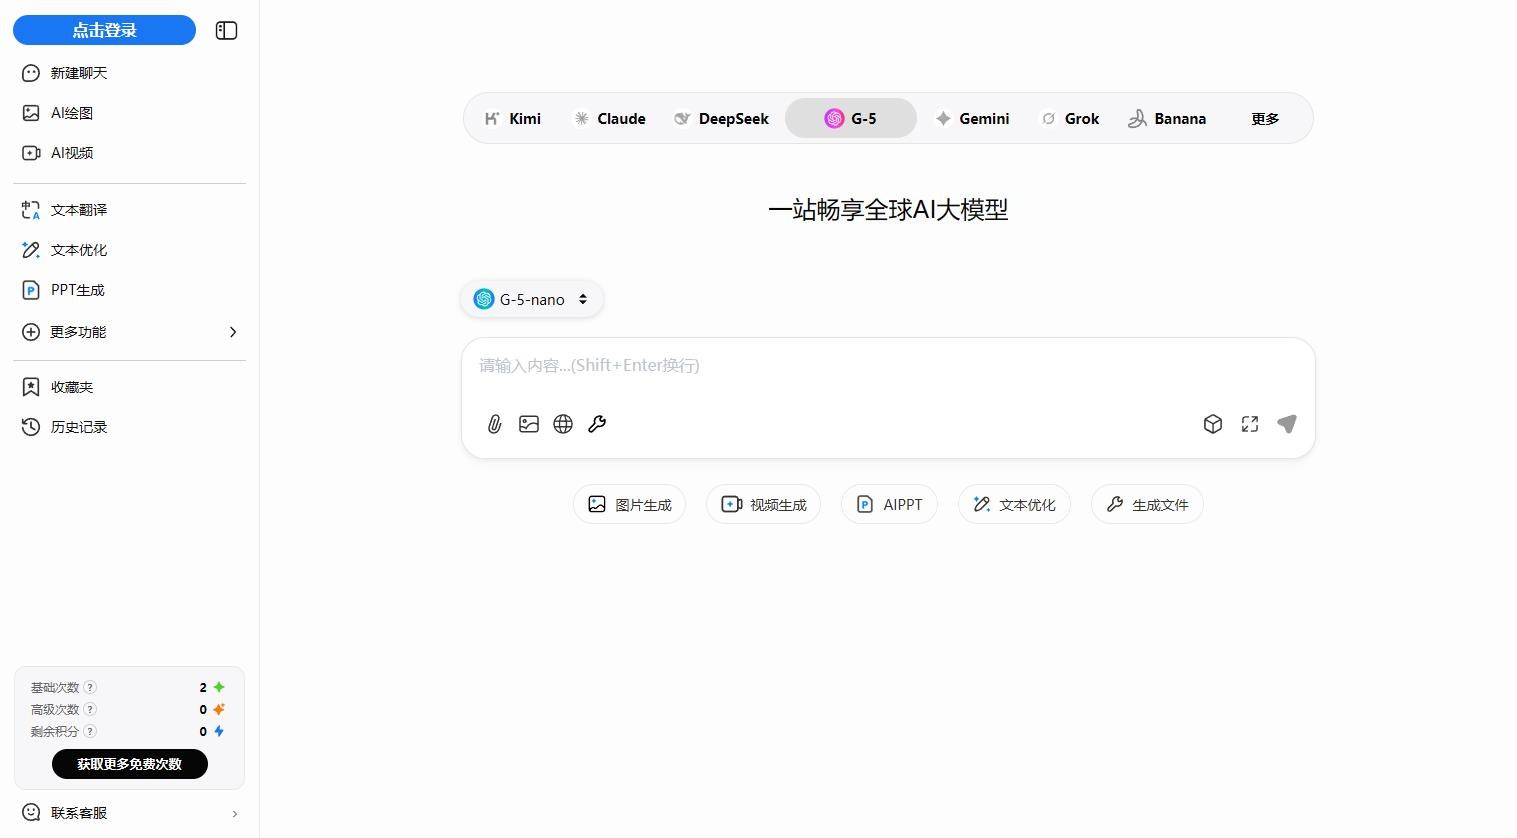The image size is (1517, 838).
Task: Select the Grok model tab
Action: [1070, 118]
